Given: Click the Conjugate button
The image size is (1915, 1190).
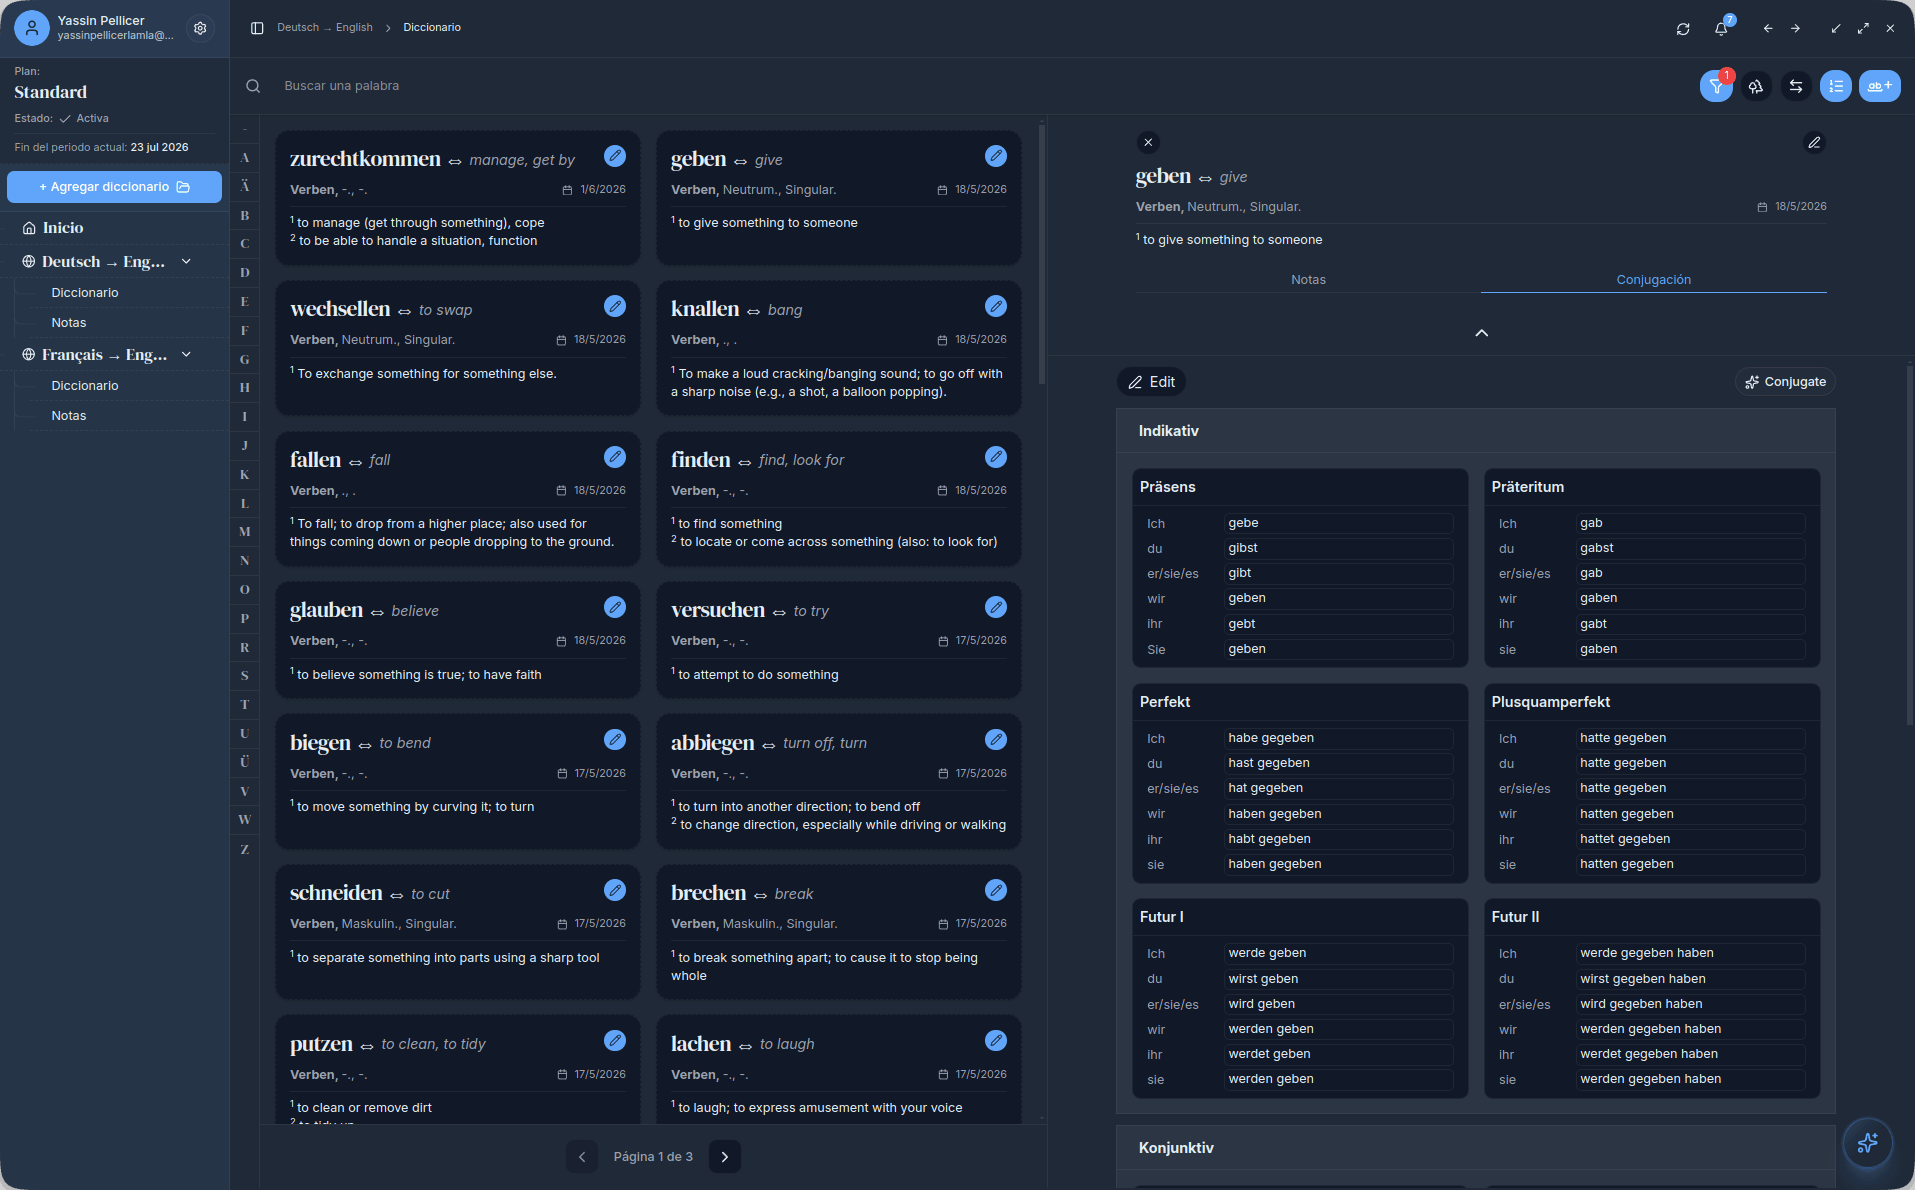Looking at the screenshot, I should point(1785,382).
